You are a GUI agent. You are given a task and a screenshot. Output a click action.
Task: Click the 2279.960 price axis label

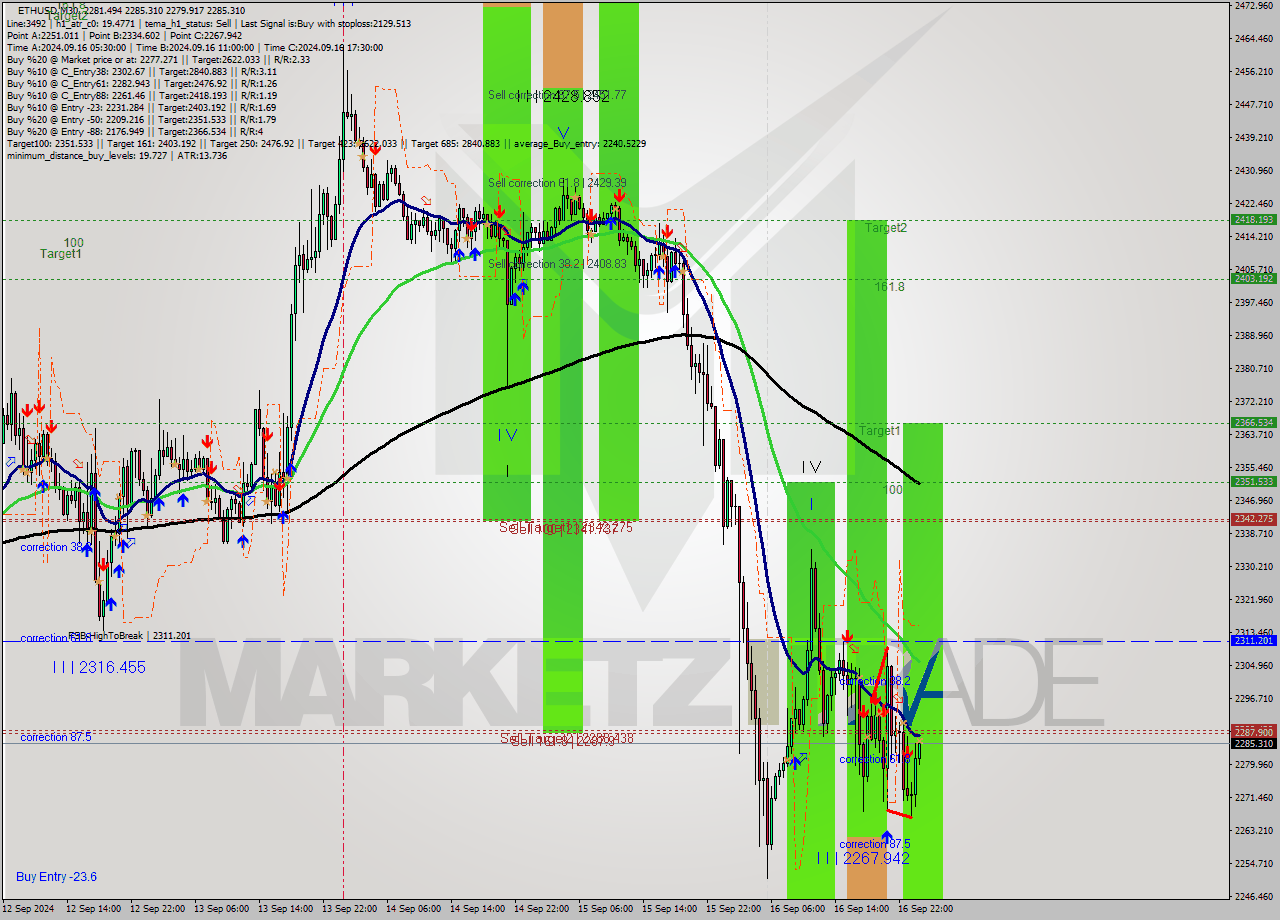pyautogui.click(x=1252, y=765)
